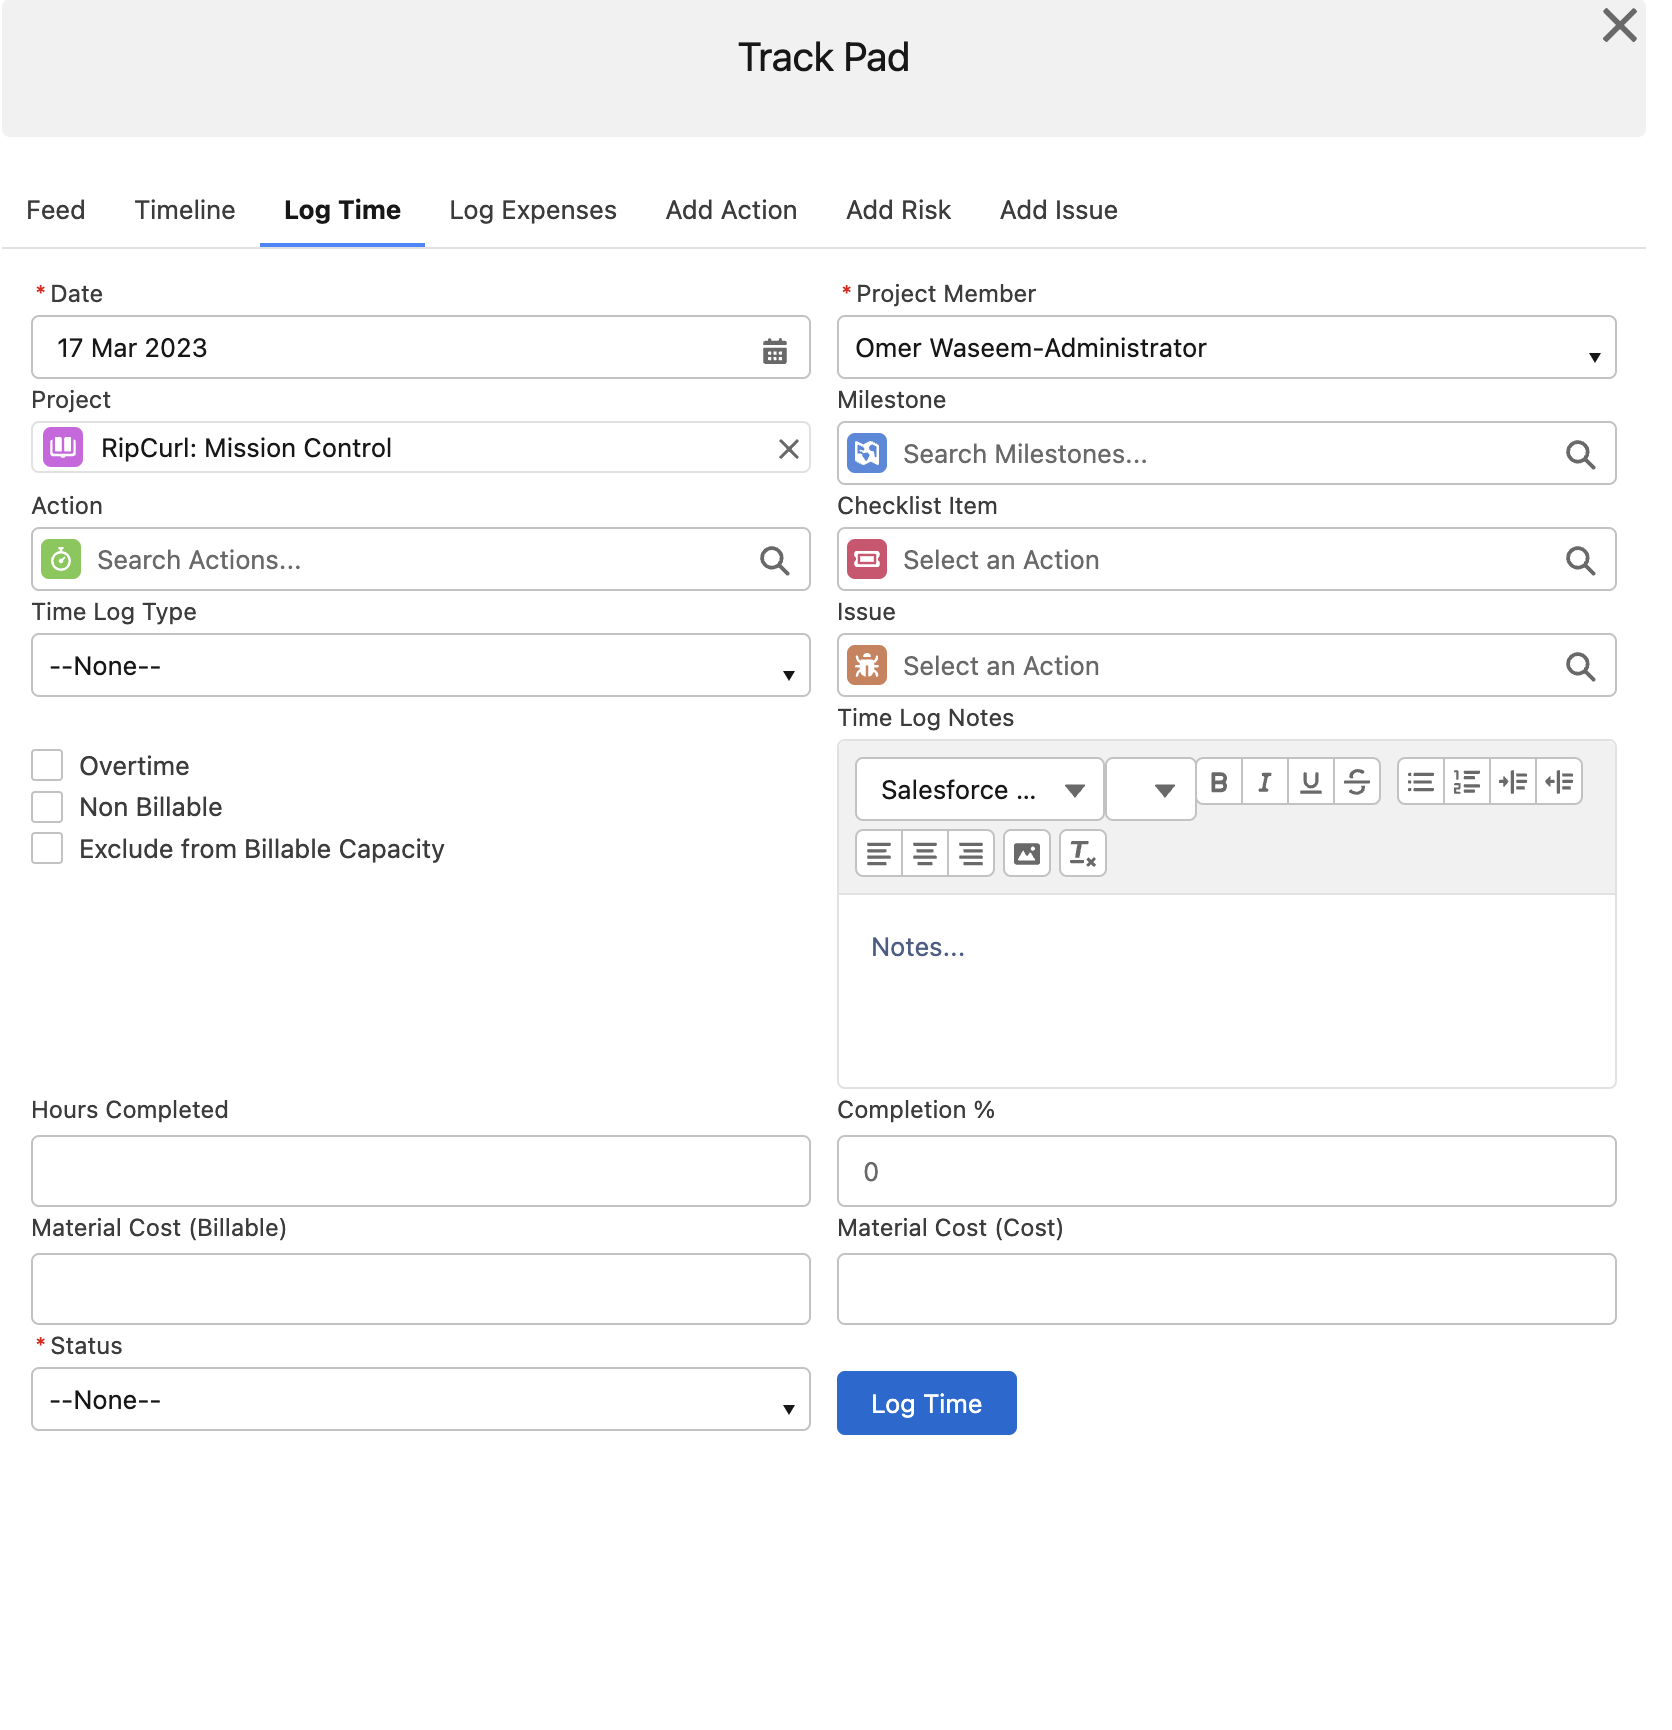This screenshot has width=1672, height=1730.
Task: Switch to the Log Expenses tab
Action: [532, 211]
